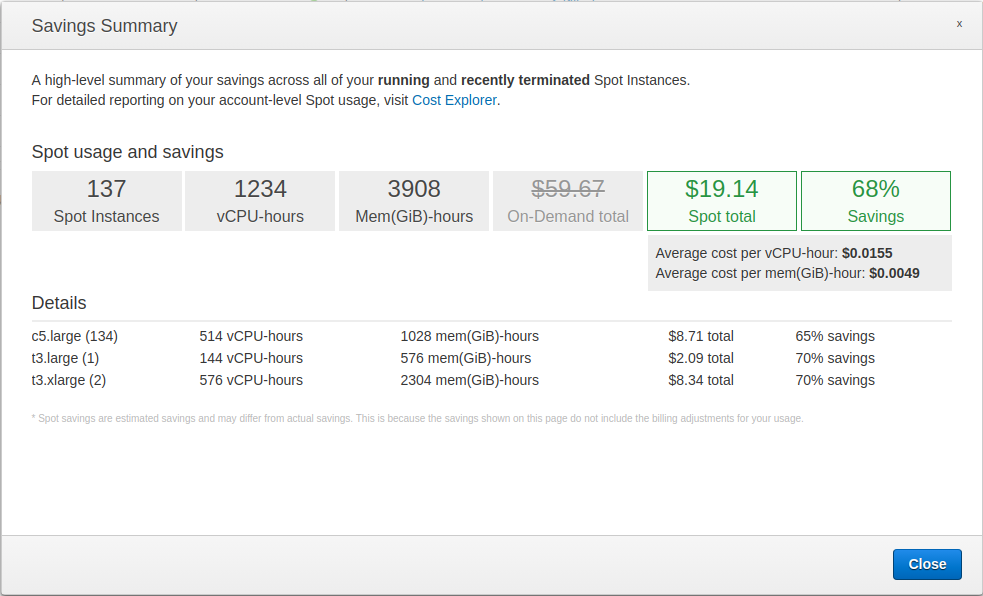983x596 pixels.
Task: Select the struck-through On-Demand total tile
Action: pos(568,201)
